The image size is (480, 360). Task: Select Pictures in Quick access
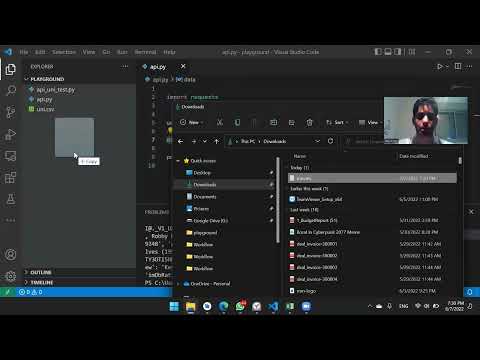201,209
